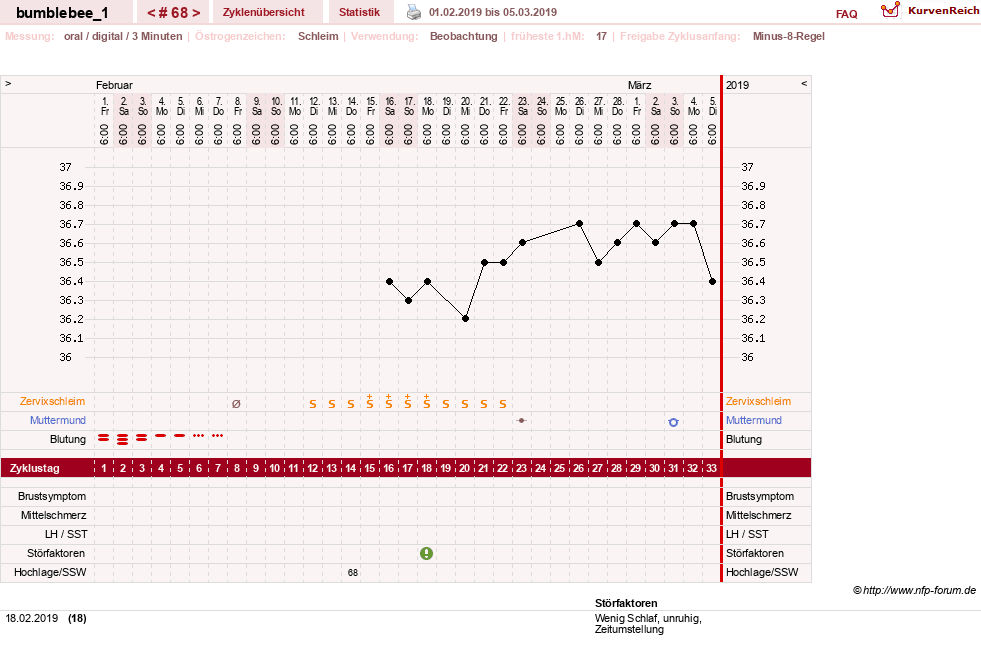Click the heavy bleeding symbol on cycle day 2
The width and height of the screenshot is (981, 656).
coord(123,439)
